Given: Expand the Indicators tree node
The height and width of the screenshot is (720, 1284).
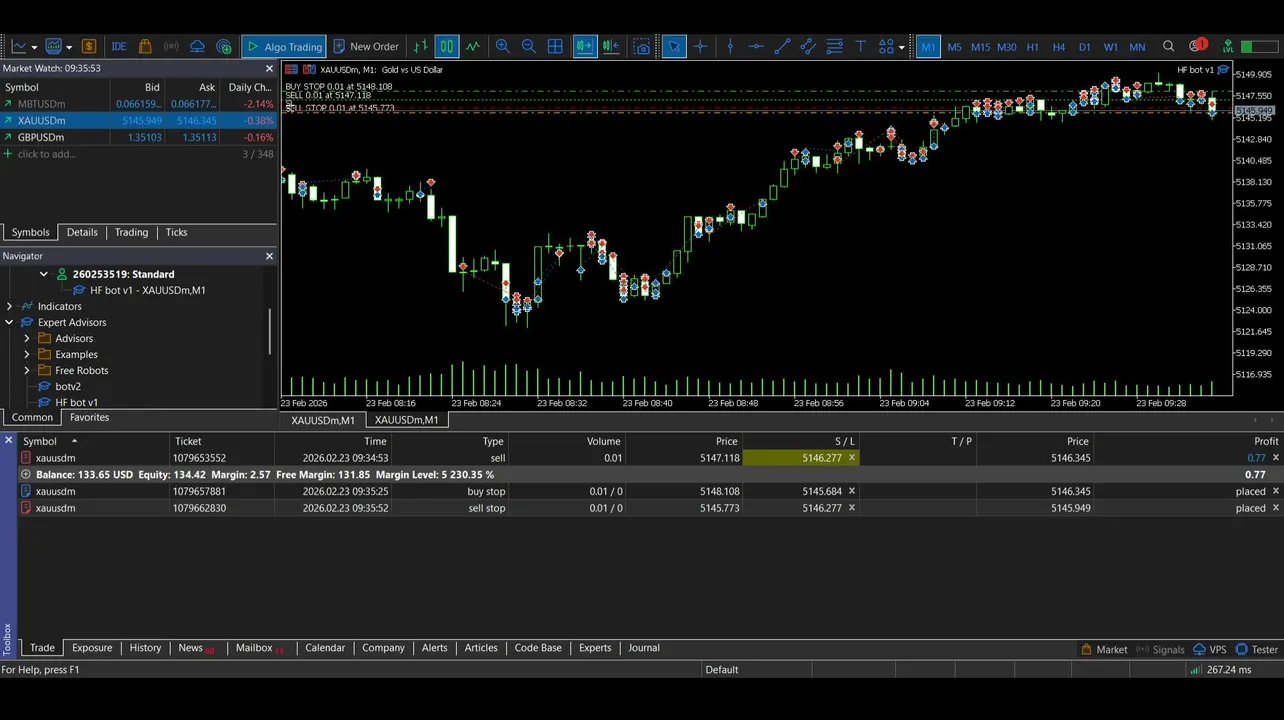Looking at the screenshot, I should (9, 306).
